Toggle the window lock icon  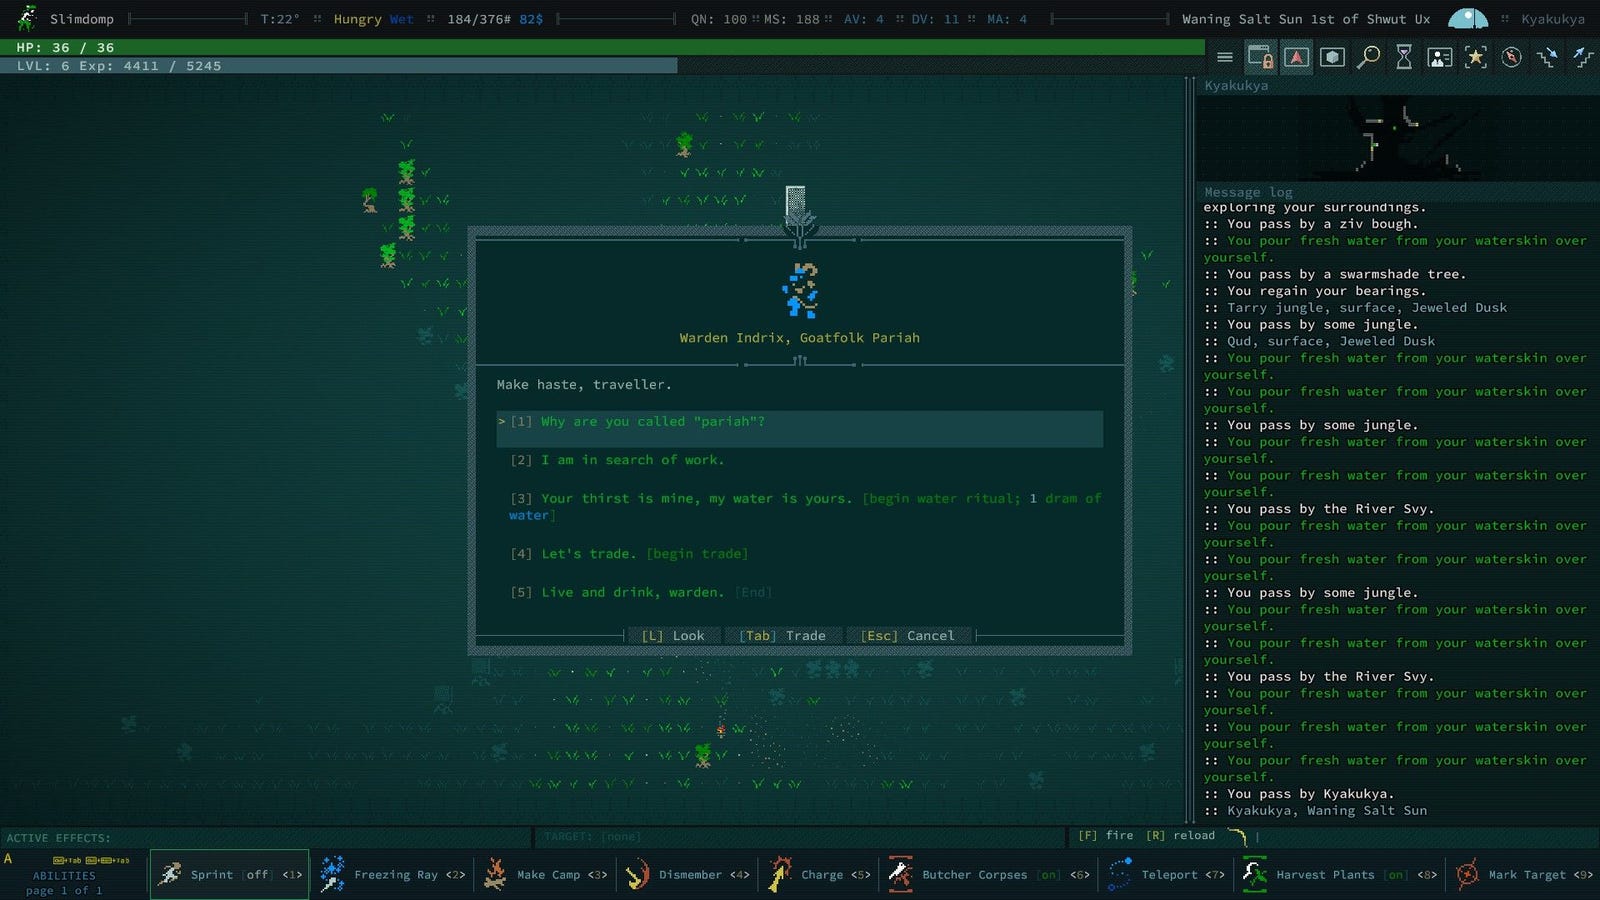click(x=1260, y=57)
